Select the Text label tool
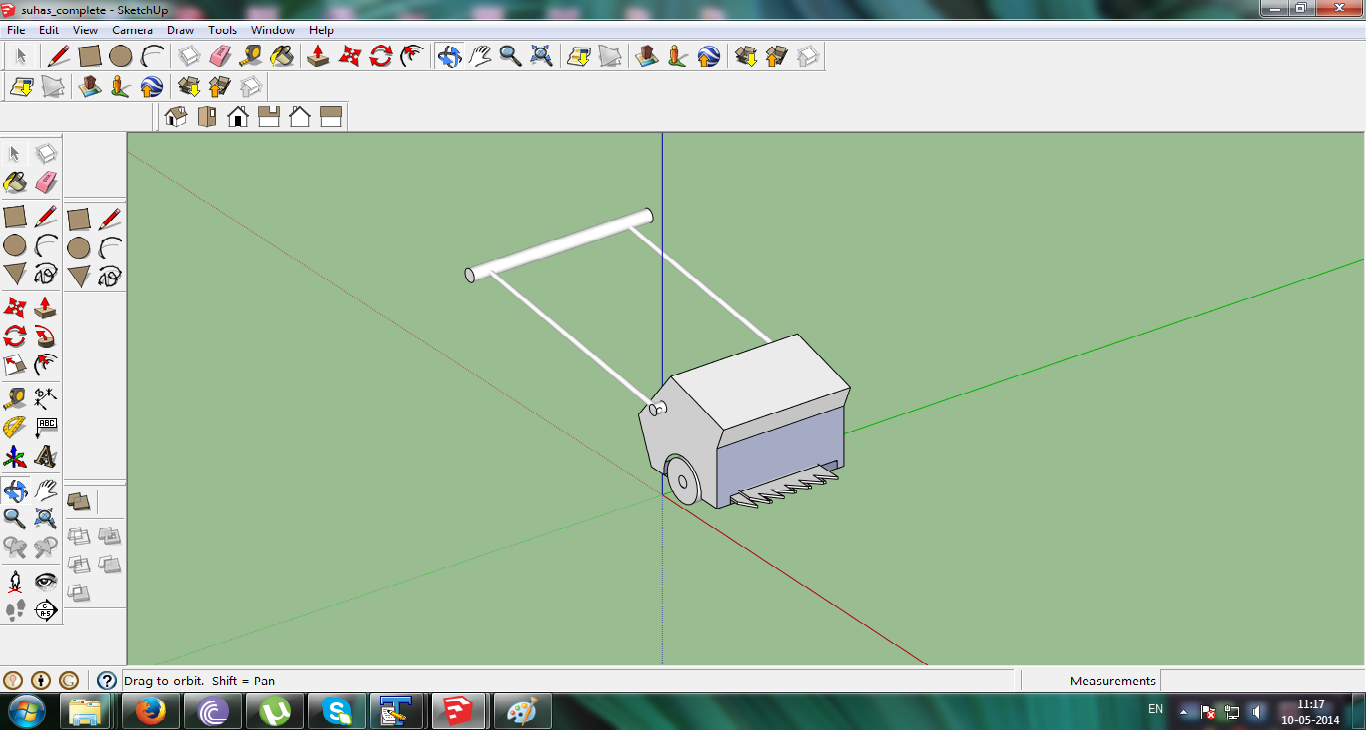Screen dimensions: 1366x730 [45, 428]
